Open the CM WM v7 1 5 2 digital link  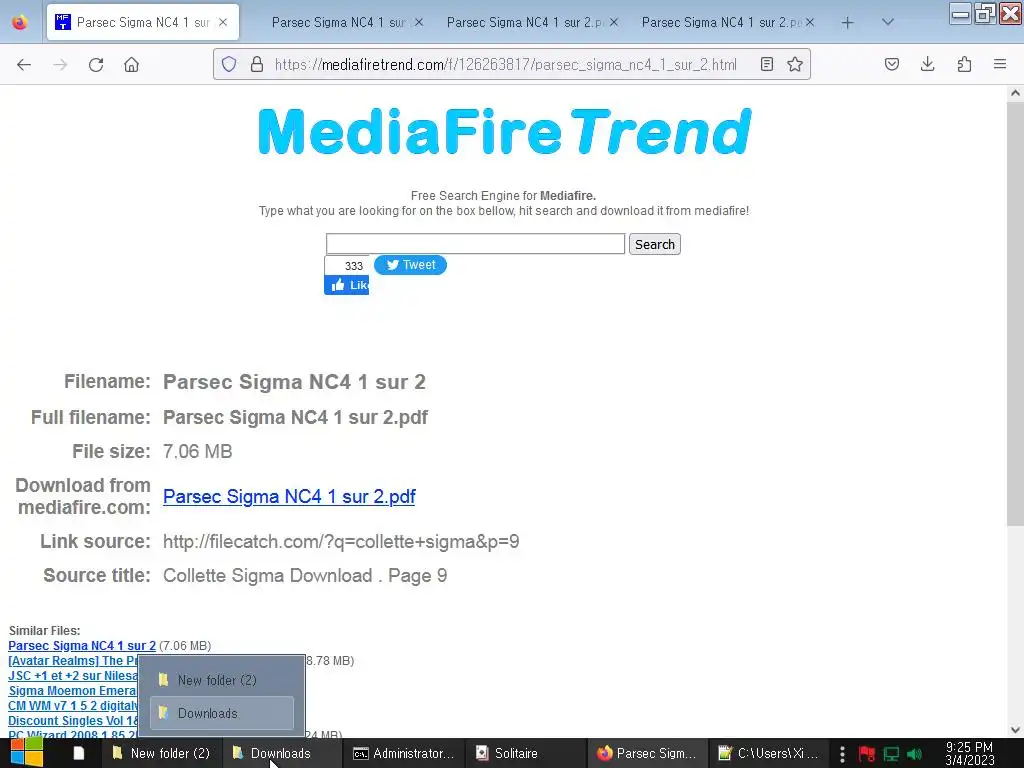[72, 705]
